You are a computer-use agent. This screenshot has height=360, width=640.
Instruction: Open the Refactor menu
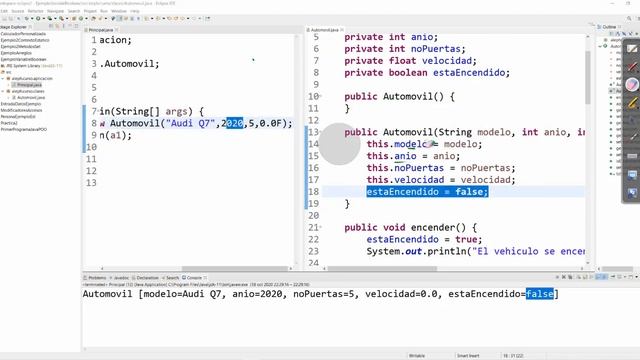36,11
